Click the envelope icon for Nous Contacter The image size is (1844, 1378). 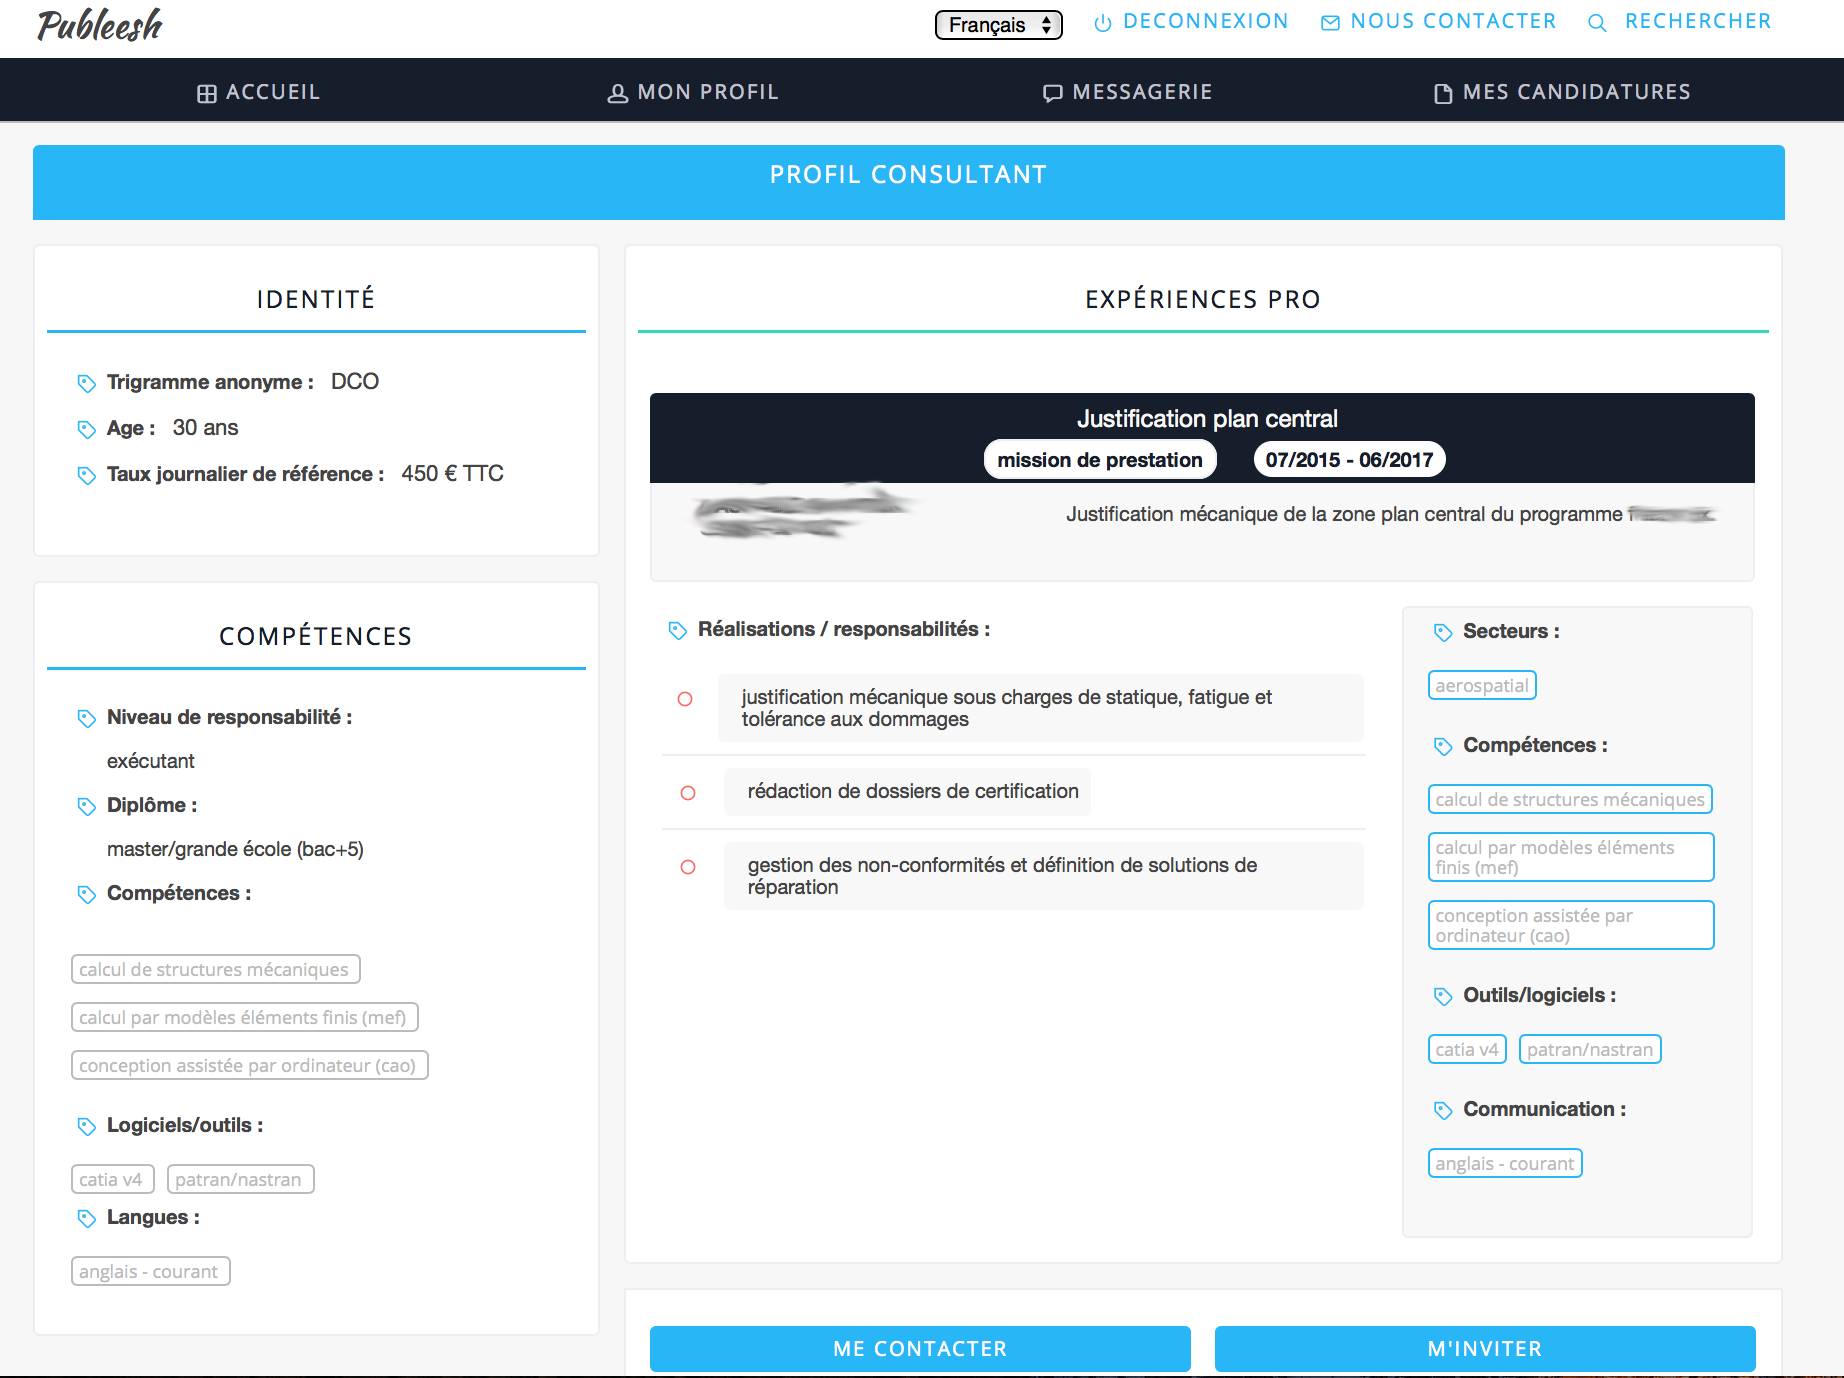point(1330,23)
